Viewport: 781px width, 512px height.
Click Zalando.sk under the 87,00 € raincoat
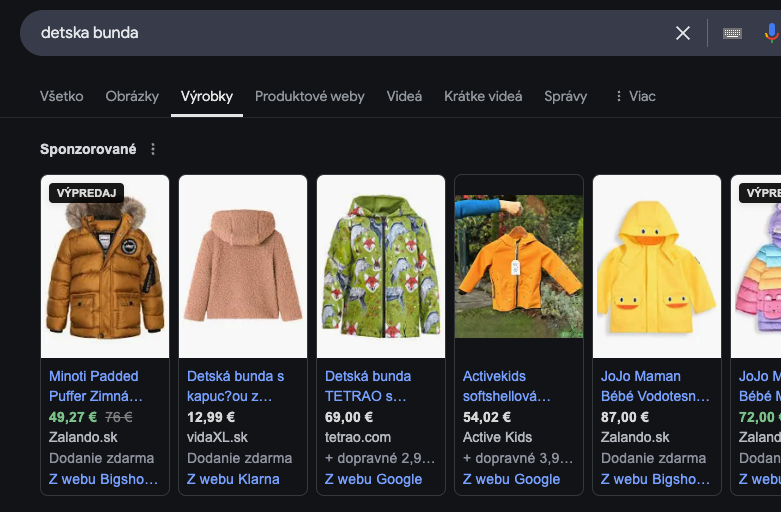[635, 437]
